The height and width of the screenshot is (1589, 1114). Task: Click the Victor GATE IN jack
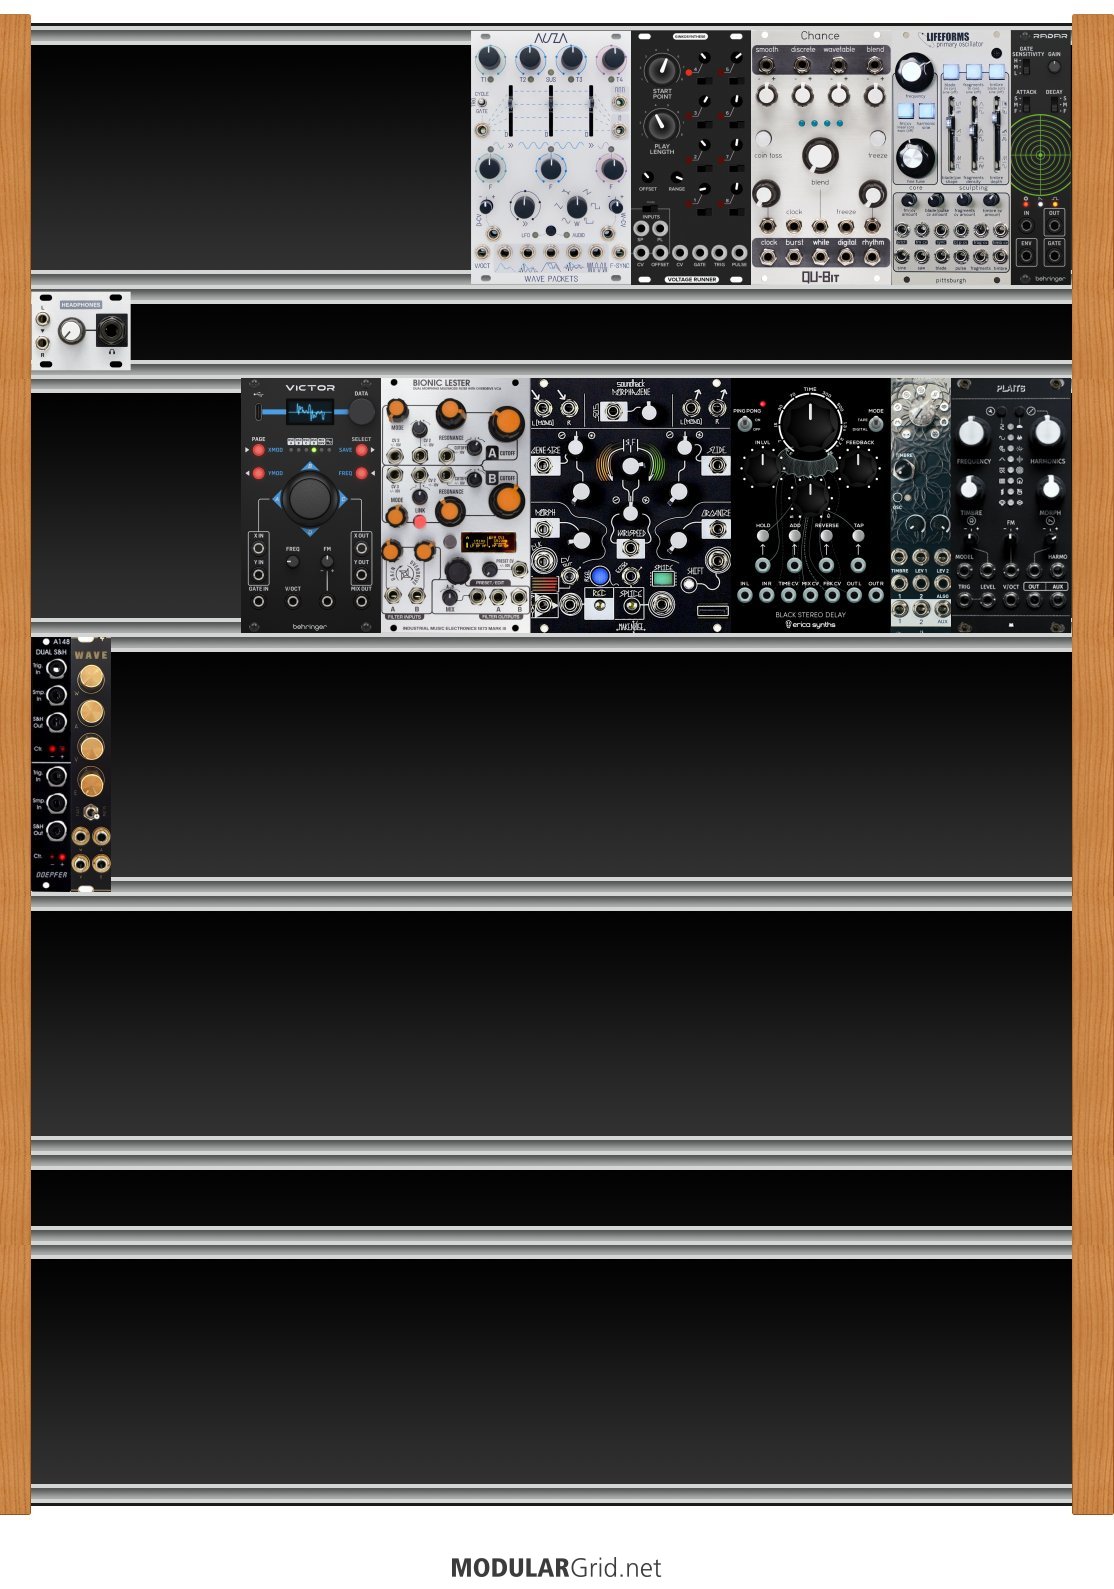click(x=259, y=601)
